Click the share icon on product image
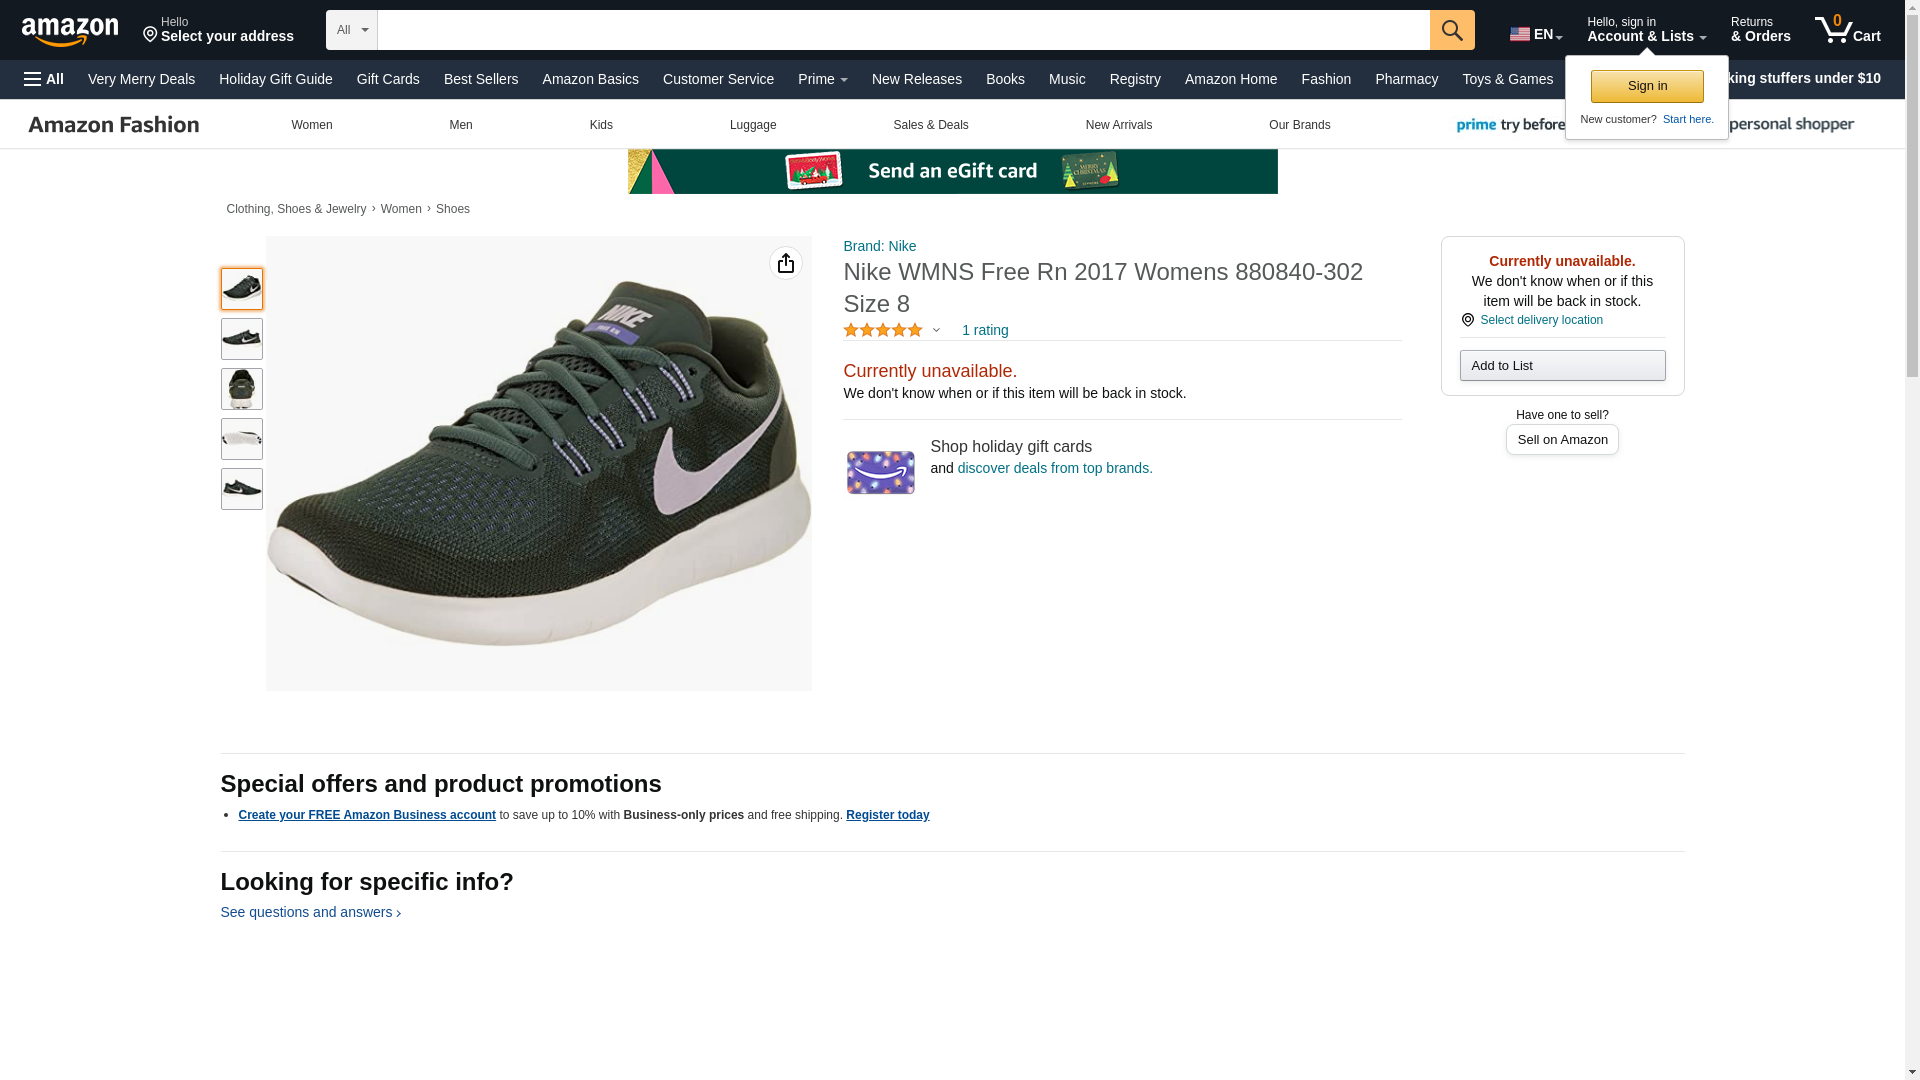Image resolution: width=1920 pixels, height=1080 pixels. tap(785, 263)
